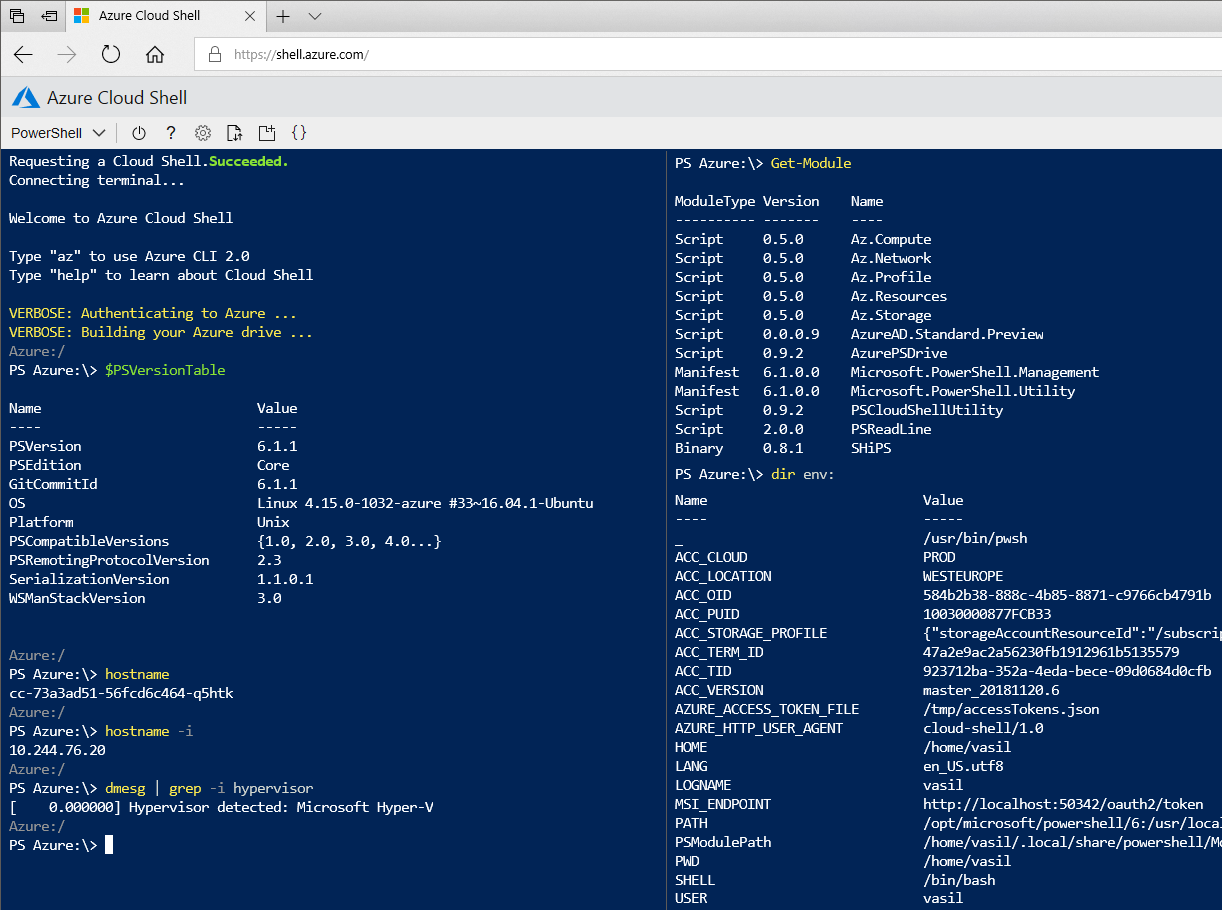Click the dir env: command text
Screen dimensions: 1222x910
[x=803, y=474]
